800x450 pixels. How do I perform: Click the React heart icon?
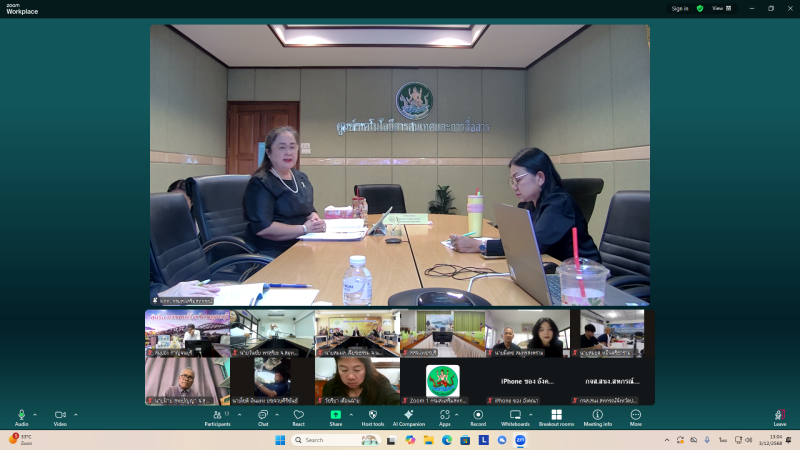coord(298,415)
